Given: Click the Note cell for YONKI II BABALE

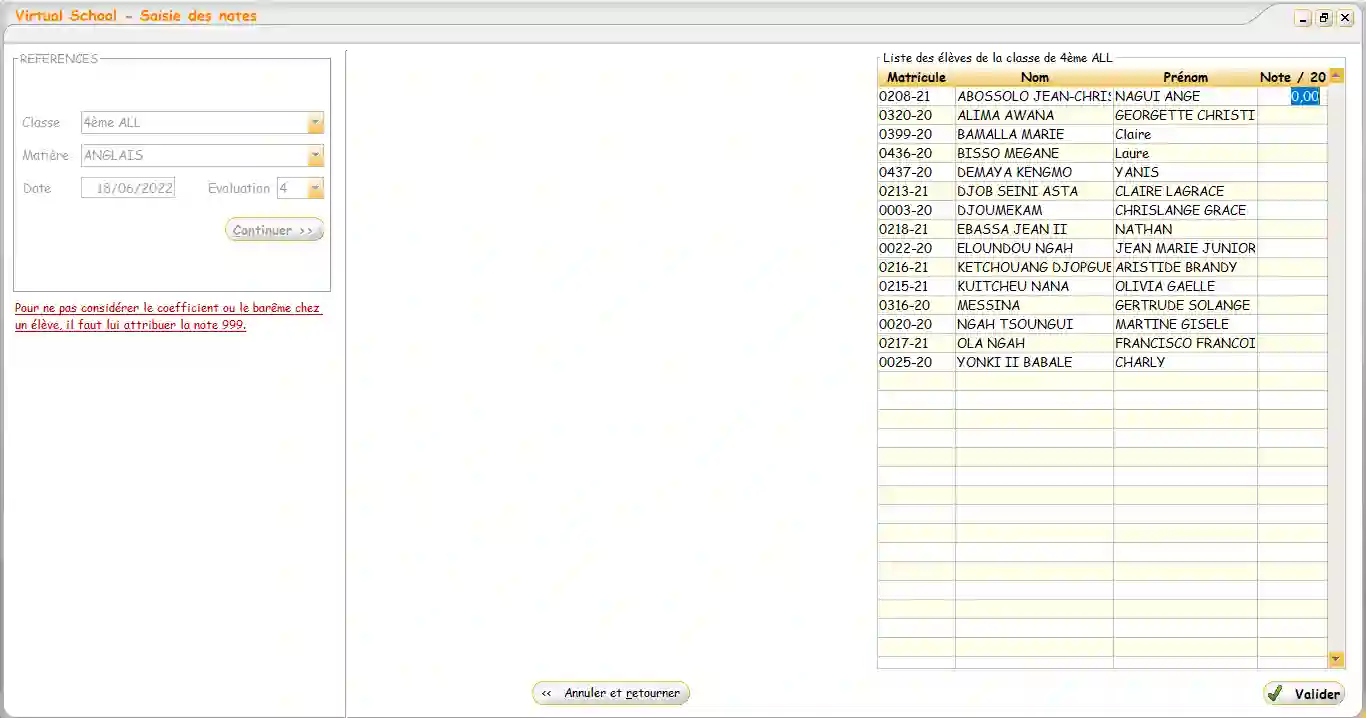Looking at the screenshot, I should pyautogui.click(x=1290, y=362).
